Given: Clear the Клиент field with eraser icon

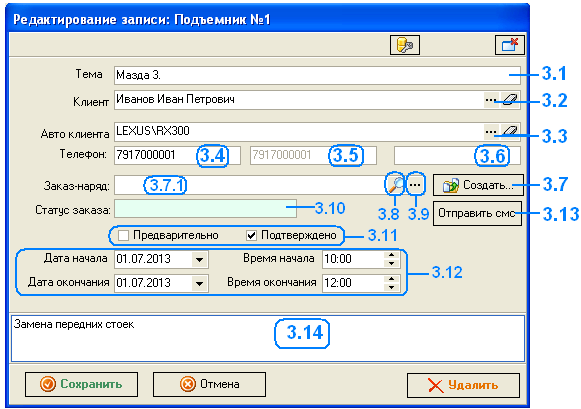Looking at the screenshot, I should pos(510,100).
